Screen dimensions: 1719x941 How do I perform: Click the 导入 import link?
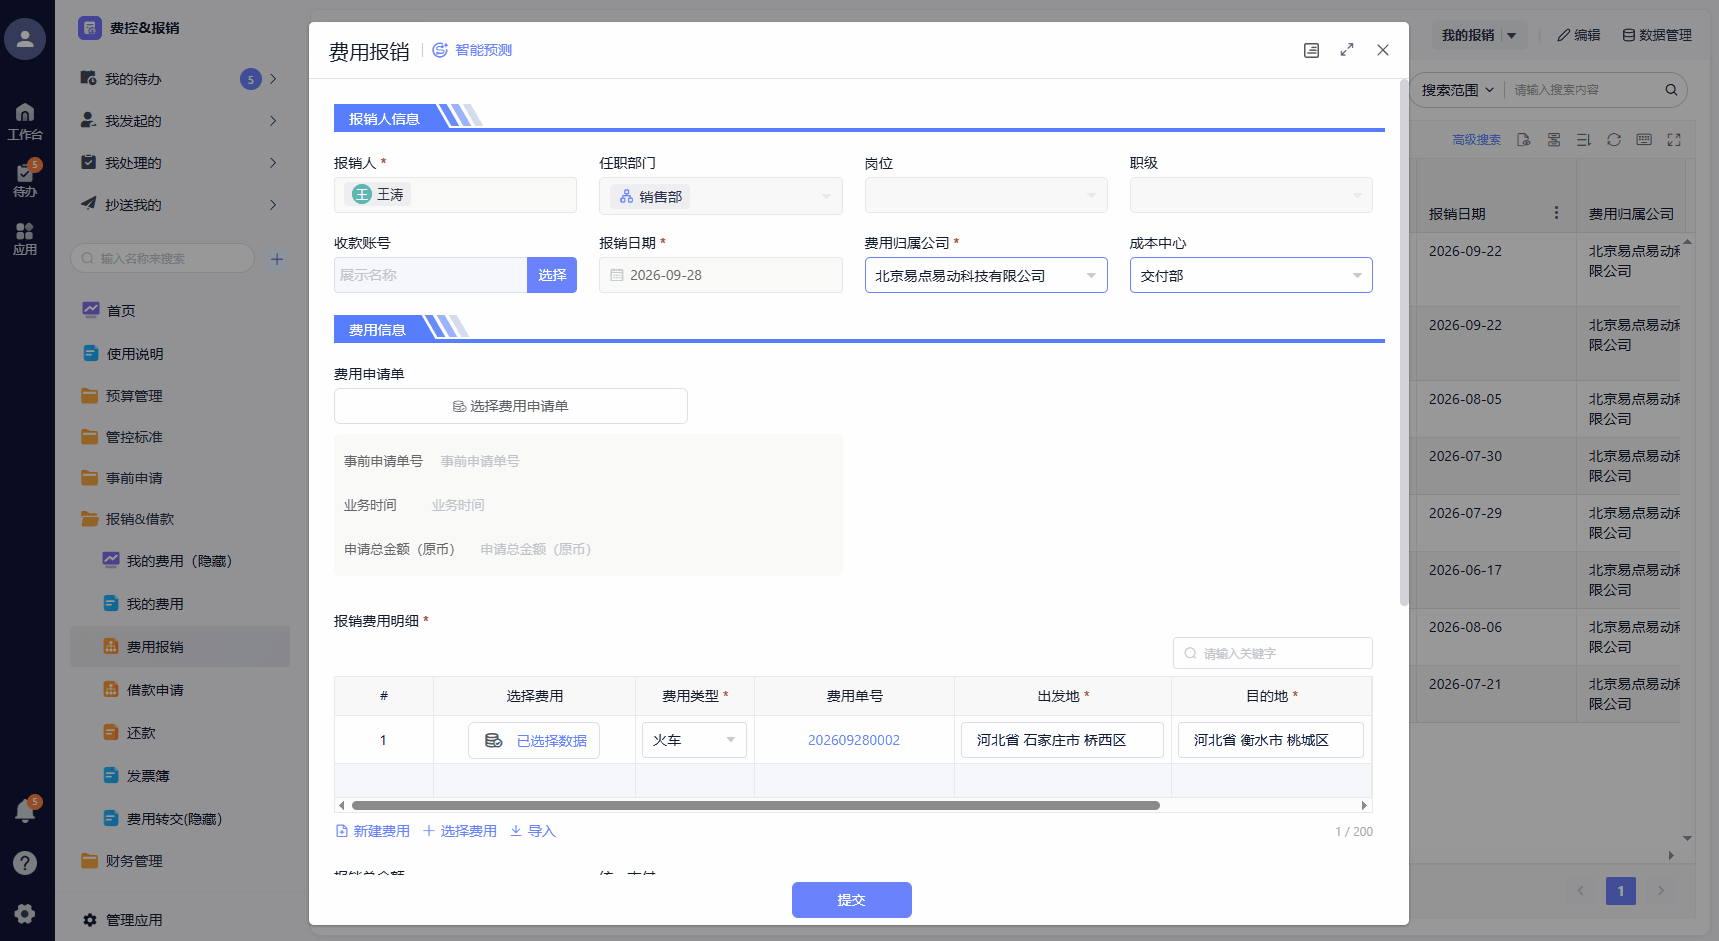pos(532,831)
